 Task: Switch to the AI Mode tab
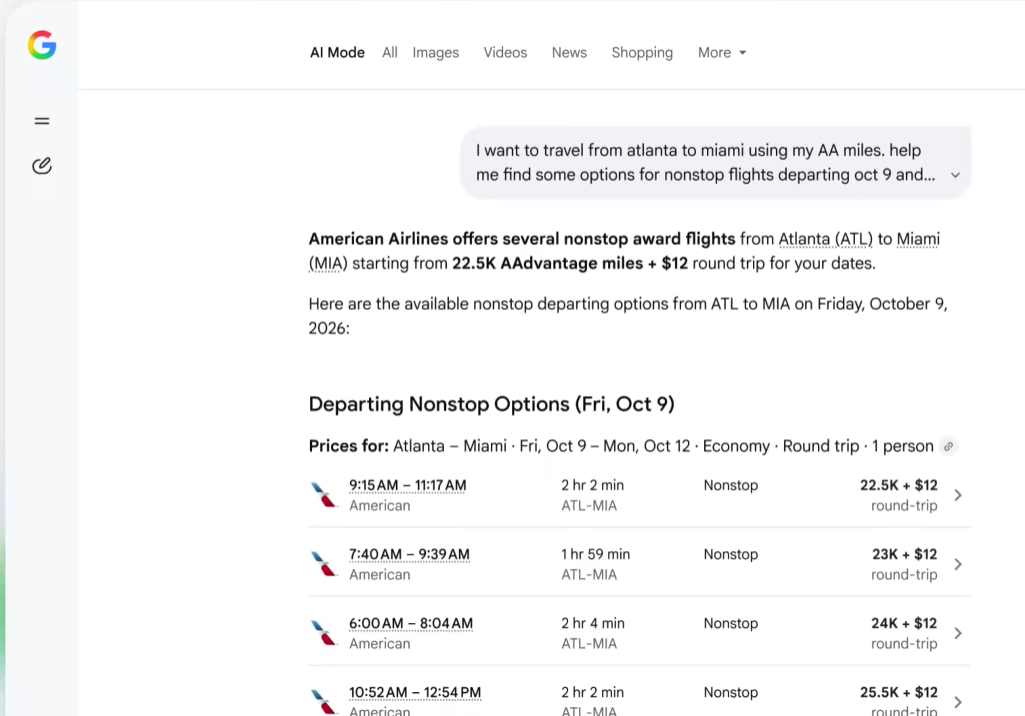point(337,52)
